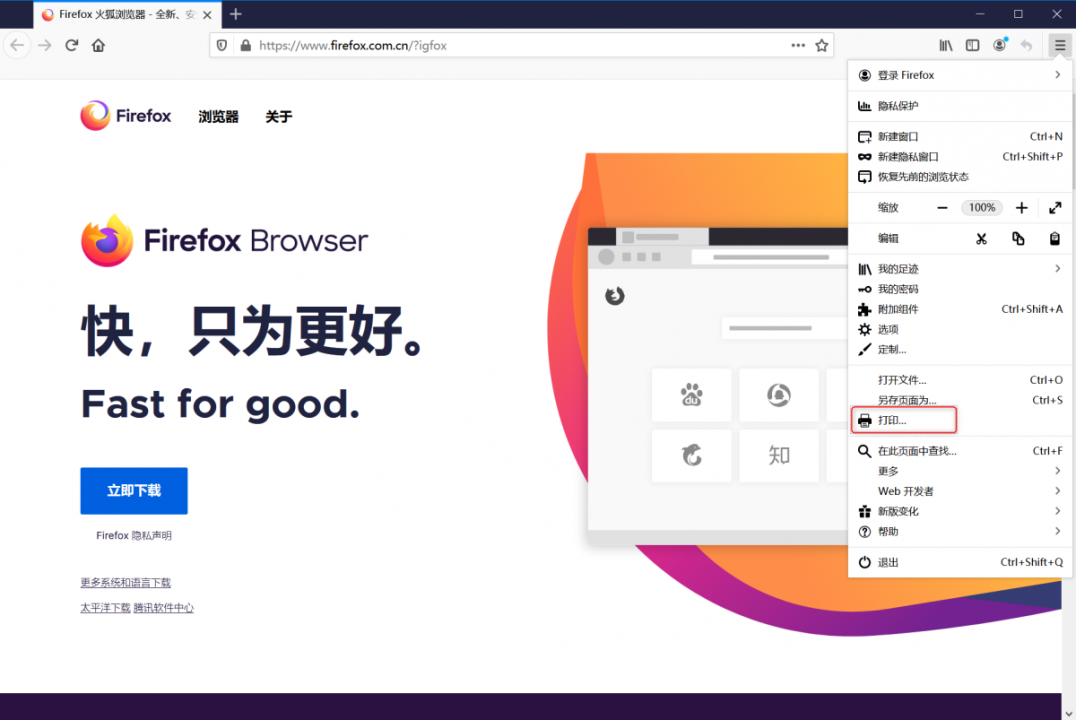Expand 更多 submenu

click(960, 471)
